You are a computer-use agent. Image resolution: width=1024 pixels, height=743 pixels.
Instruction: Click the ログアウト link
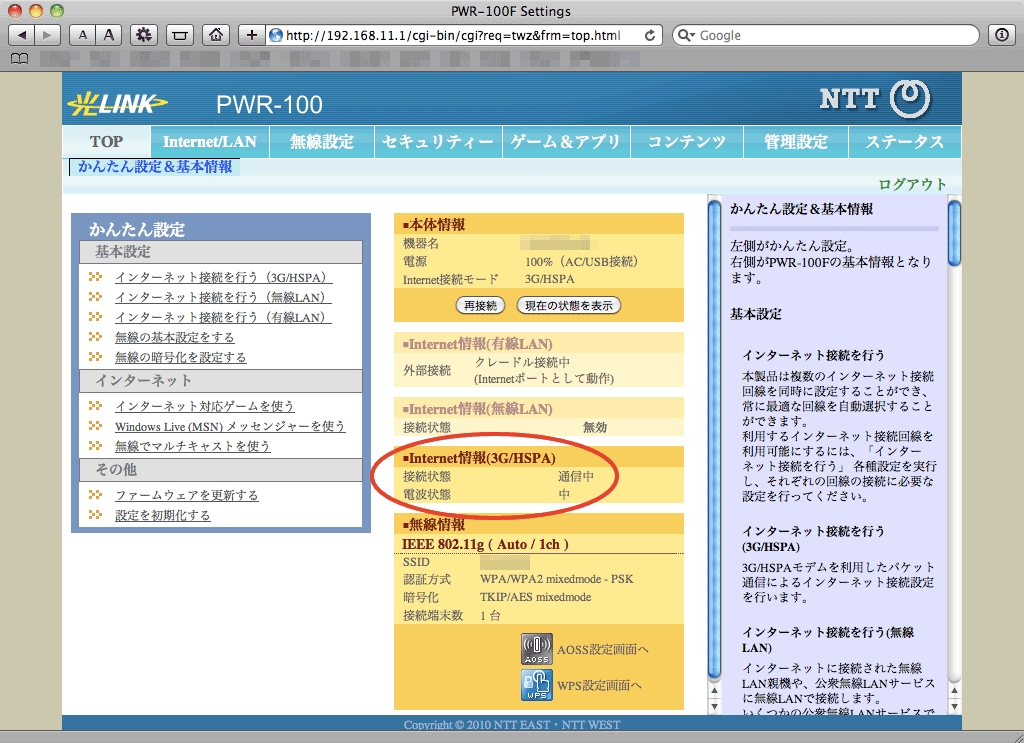(912, 184)
